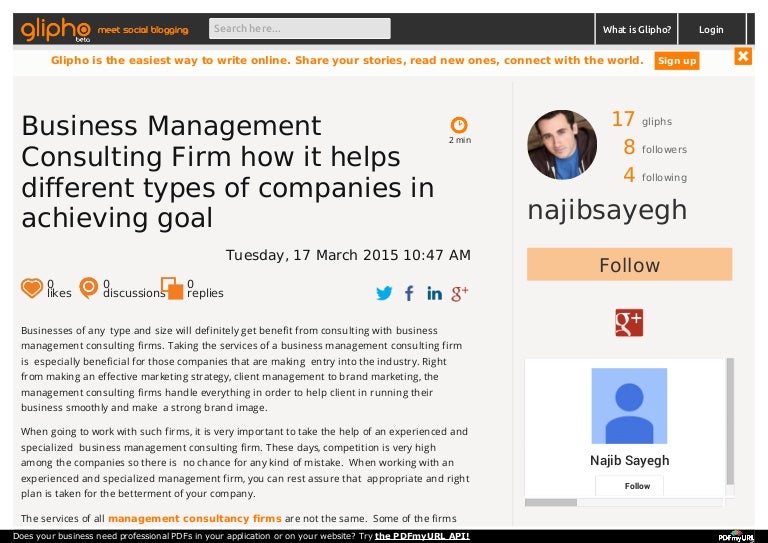Click the 'meet social blogging' tagline
The height and width of the screenshot is (543, 768).
click(x=143, y=30)
